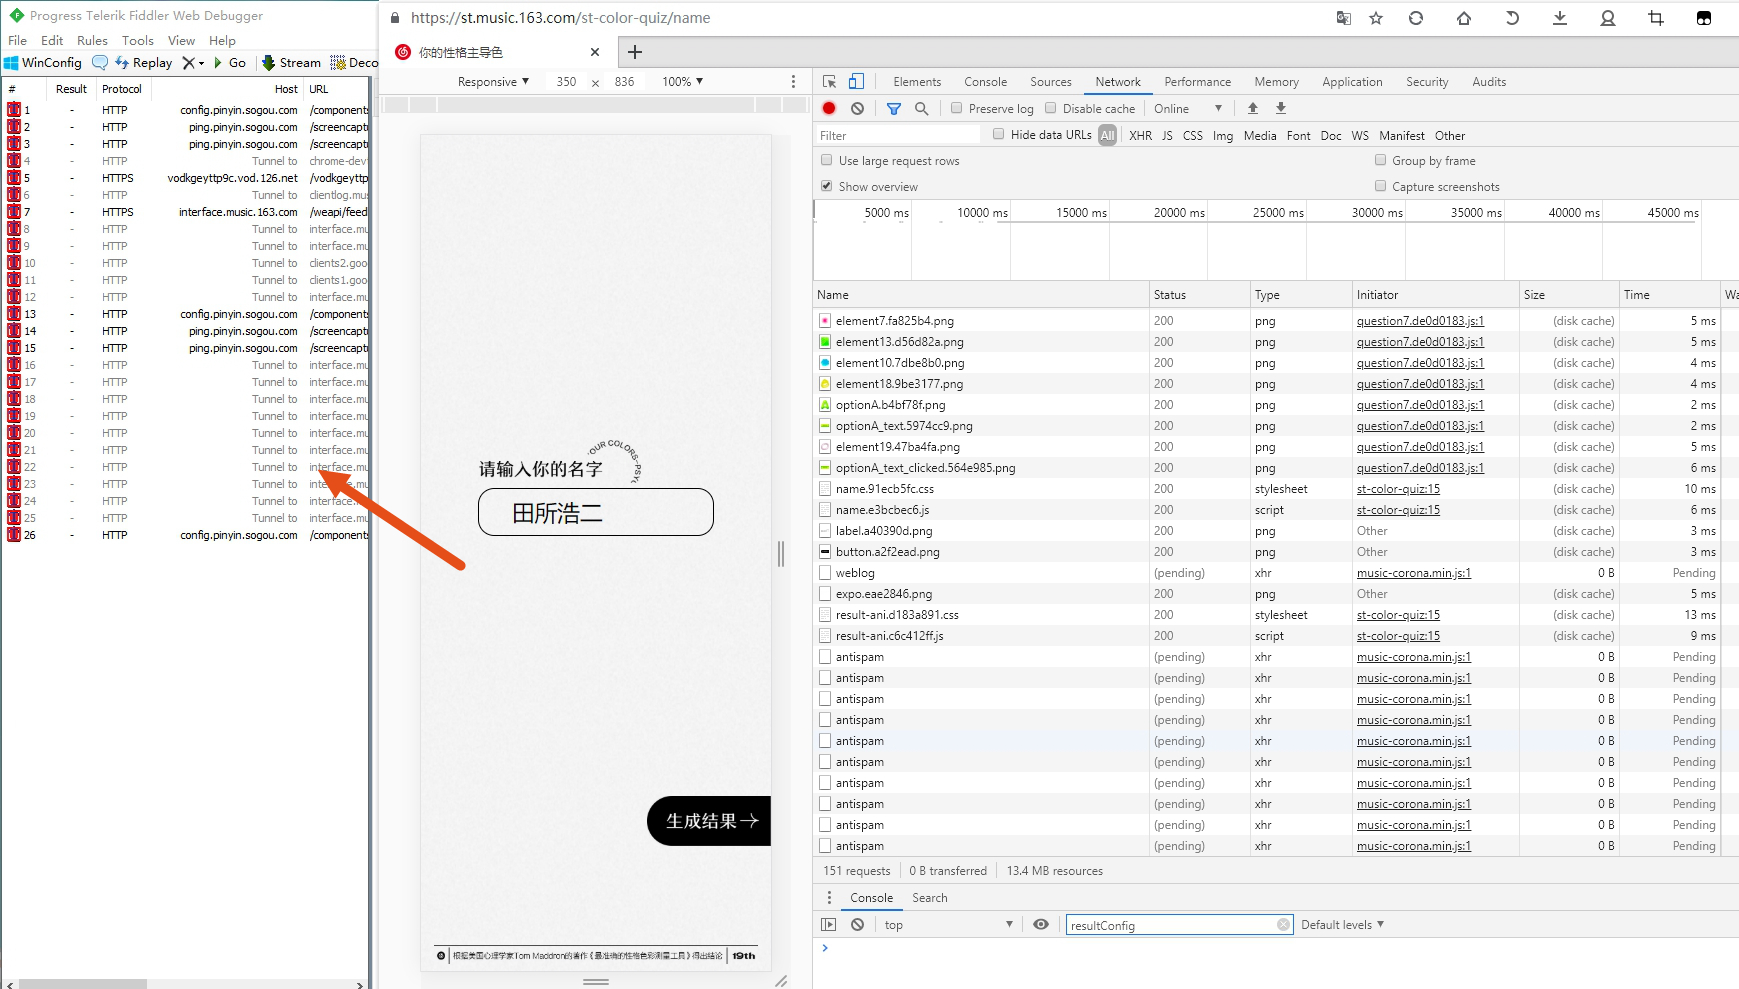Open the Search tab in the drawer
1739x989 pixels.
coord(929,898)
